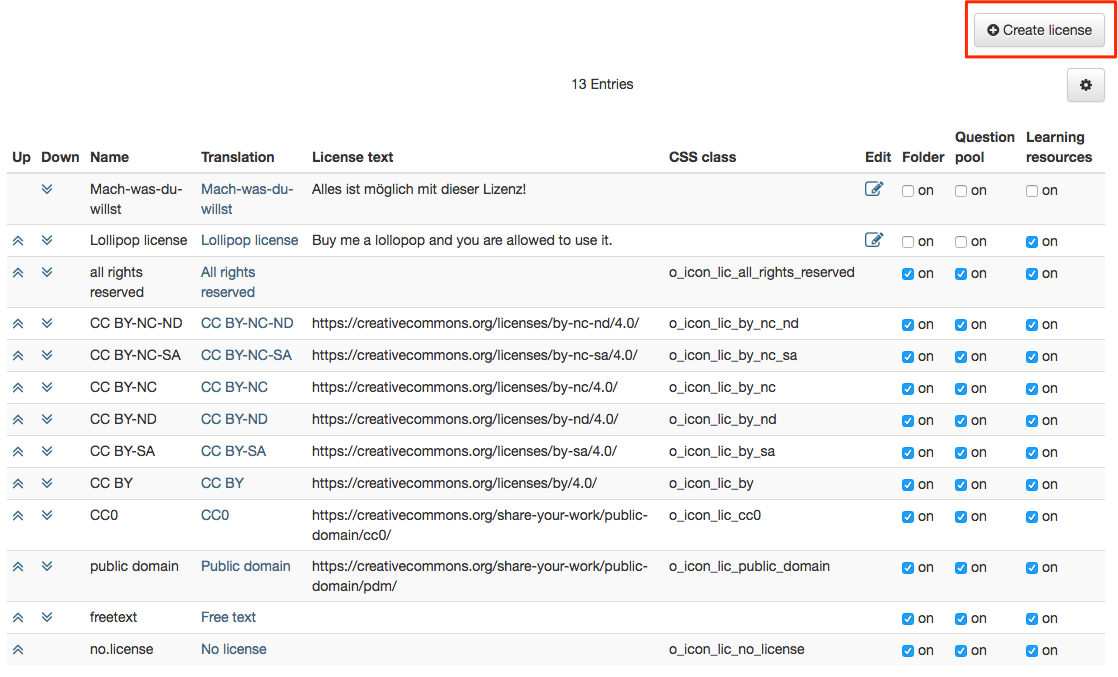Move CC0 license up

18,515
